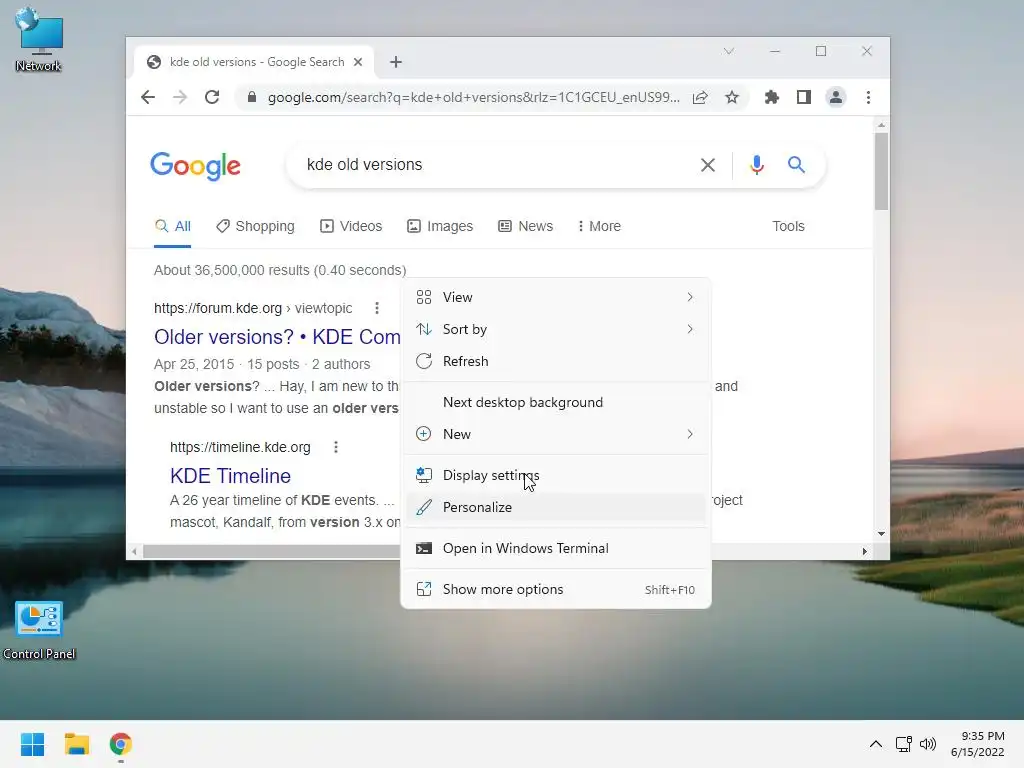Toggle Chrome's side panel icon
This screenshot has width=1024, height=768.
[804, 97]
